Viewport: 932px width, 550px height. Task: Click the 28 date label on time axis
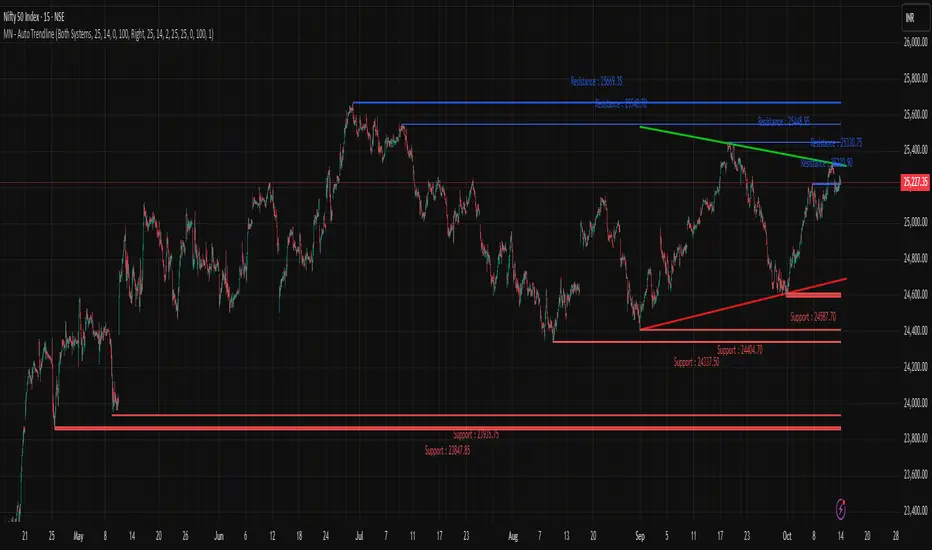tap(896, 536)
